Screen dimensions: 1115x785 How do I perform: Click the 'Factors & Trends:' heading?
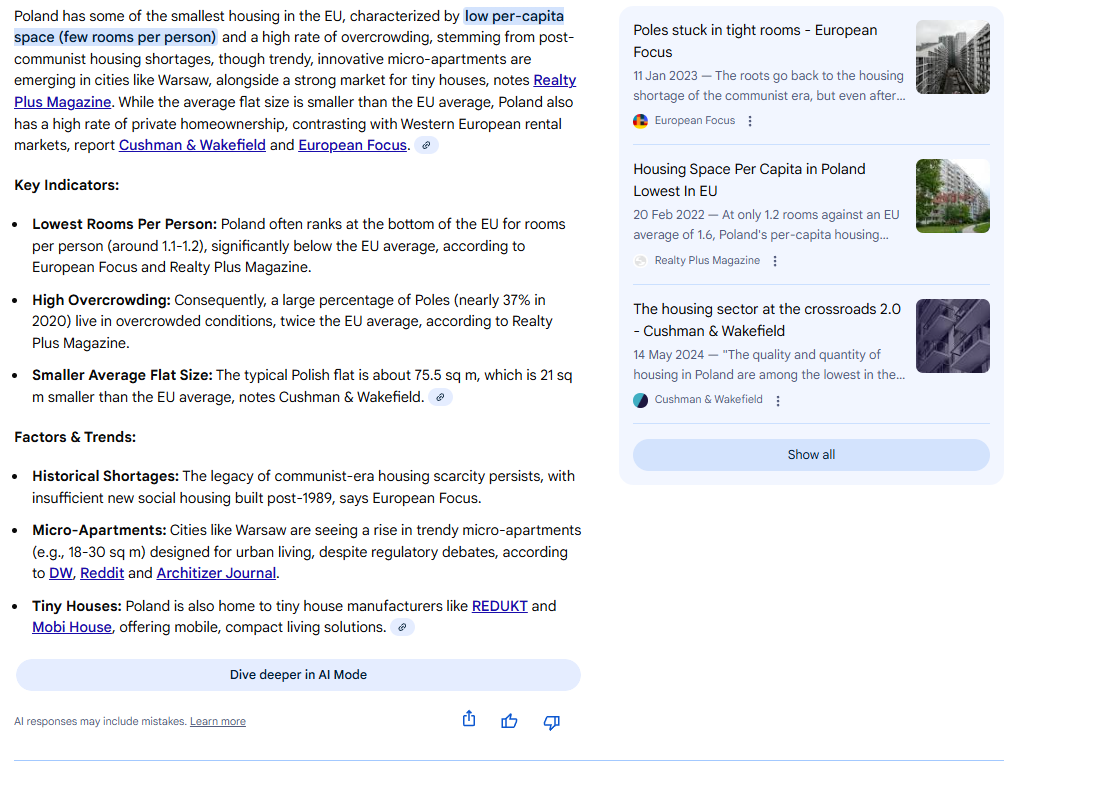[75, 437]
